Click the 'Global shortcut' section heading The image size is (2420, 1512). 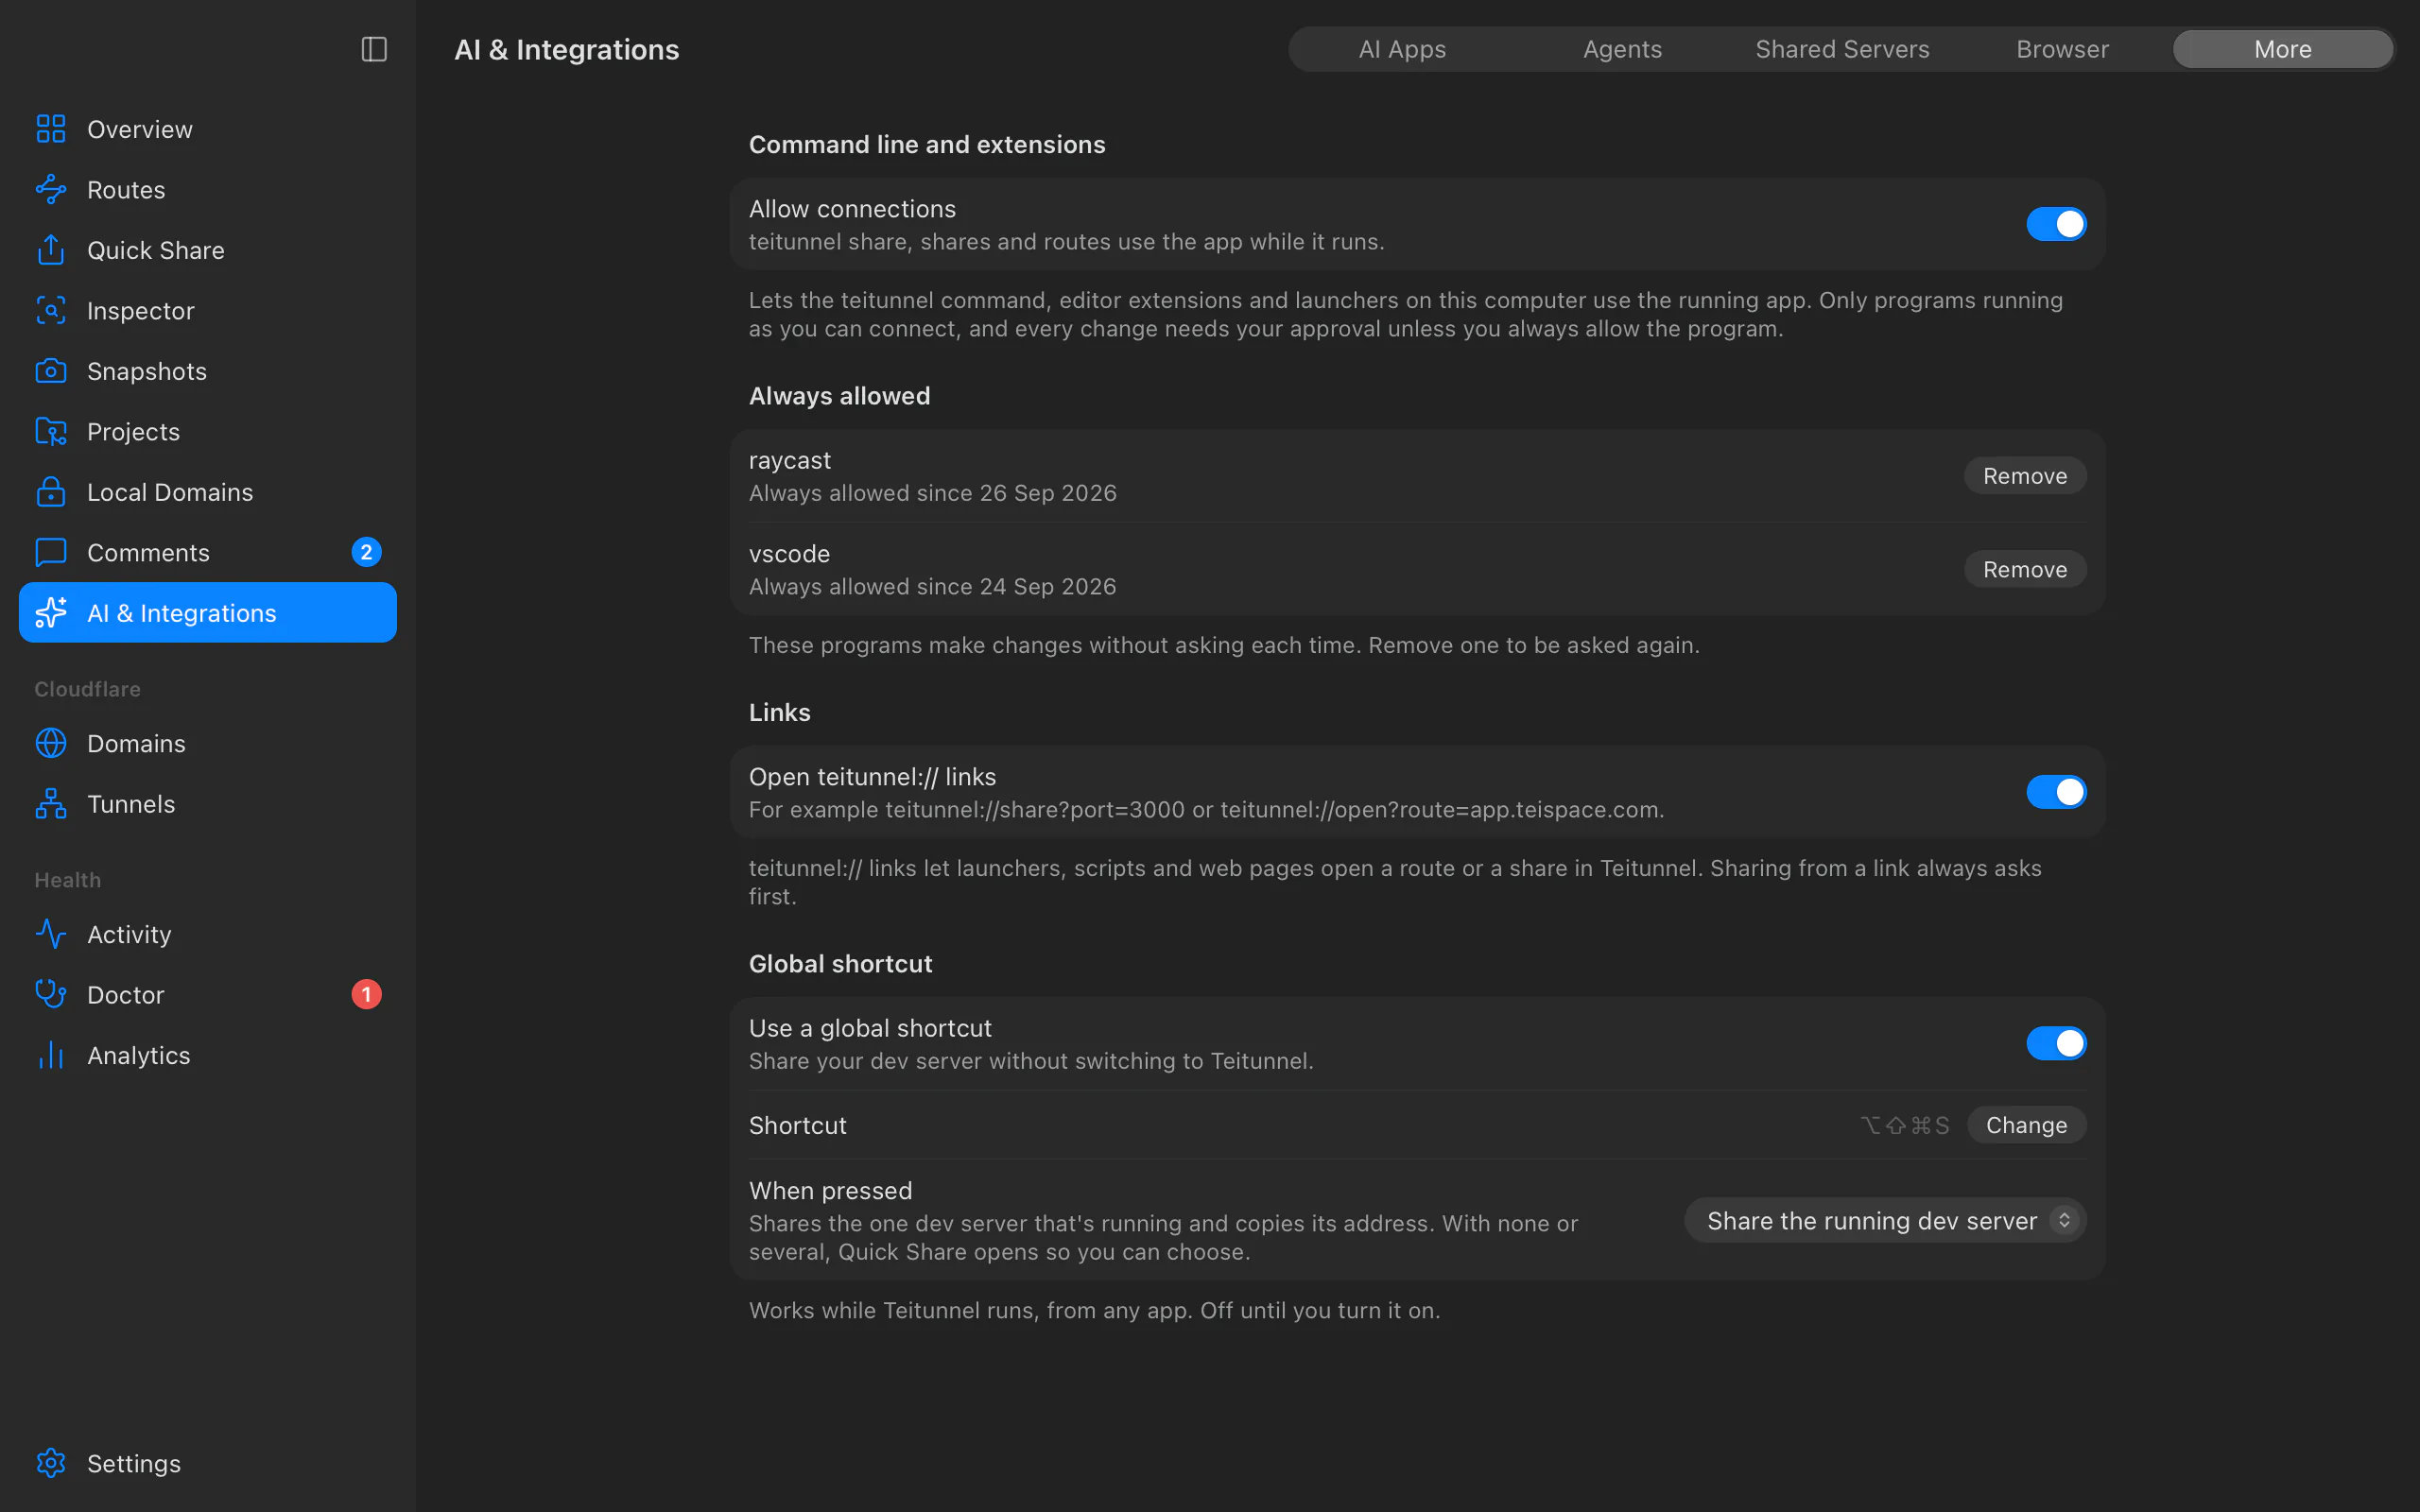pos(840,964)
